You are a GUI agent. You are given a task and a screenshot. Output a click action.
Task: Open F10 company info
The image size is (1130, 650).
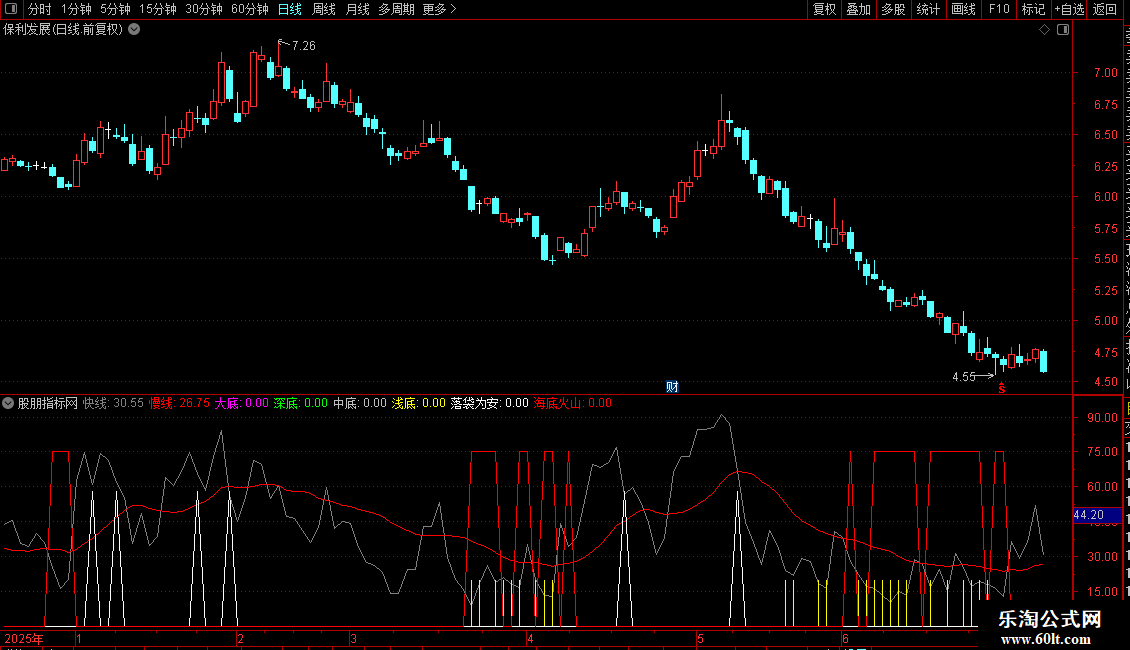click(x=999, y=9)
